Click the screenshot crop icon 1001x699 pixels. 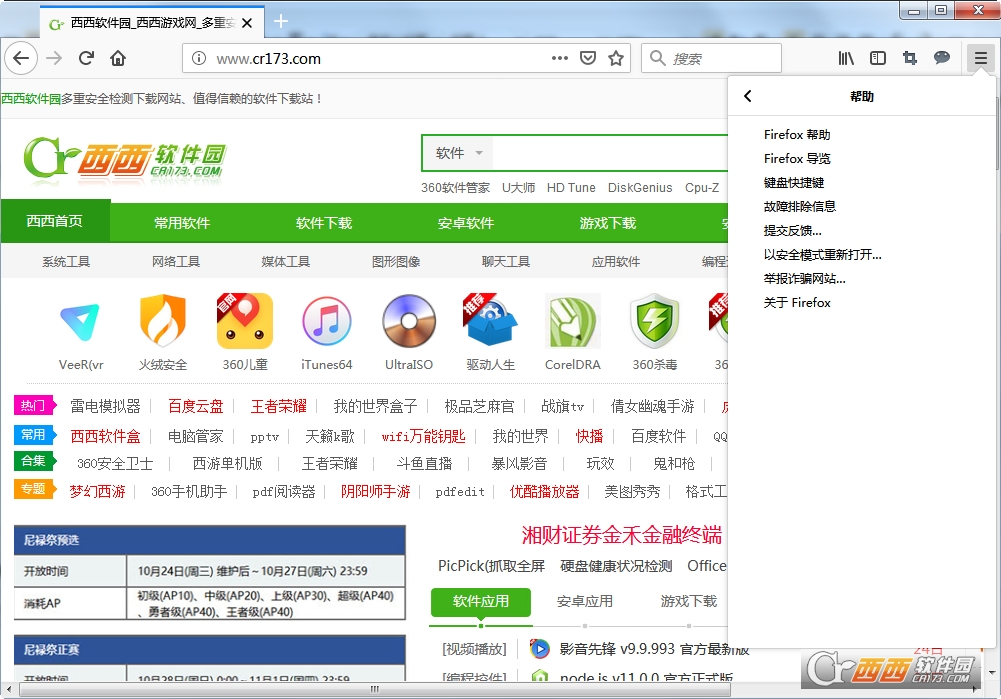(910, 59)
